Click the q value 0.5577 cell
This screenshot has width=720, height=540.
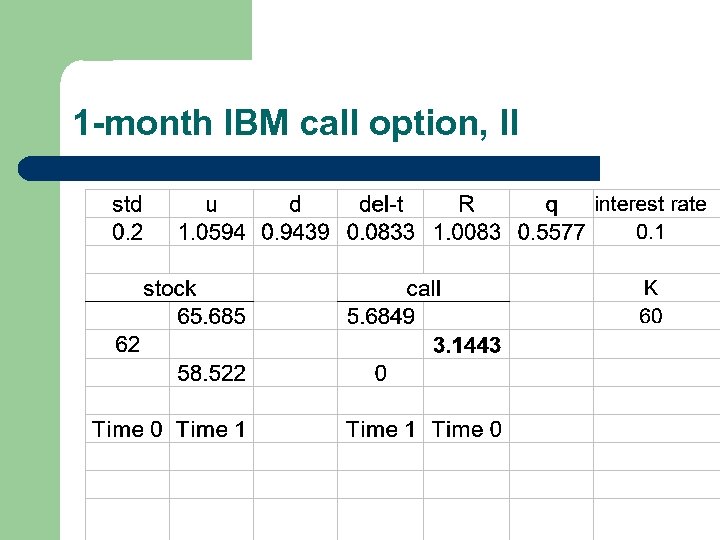pos(551,233)
